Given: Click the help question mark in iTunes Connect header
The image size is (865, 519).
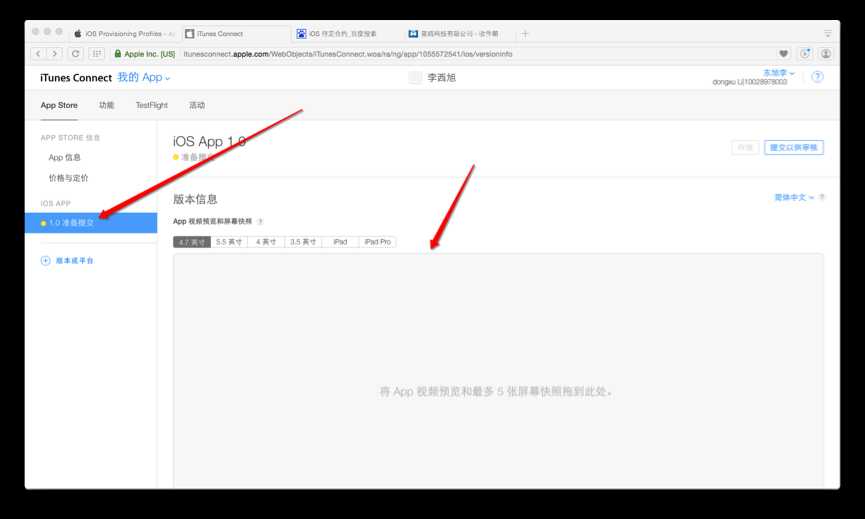Looking at the screenshot, I should [x=818, y=77].
